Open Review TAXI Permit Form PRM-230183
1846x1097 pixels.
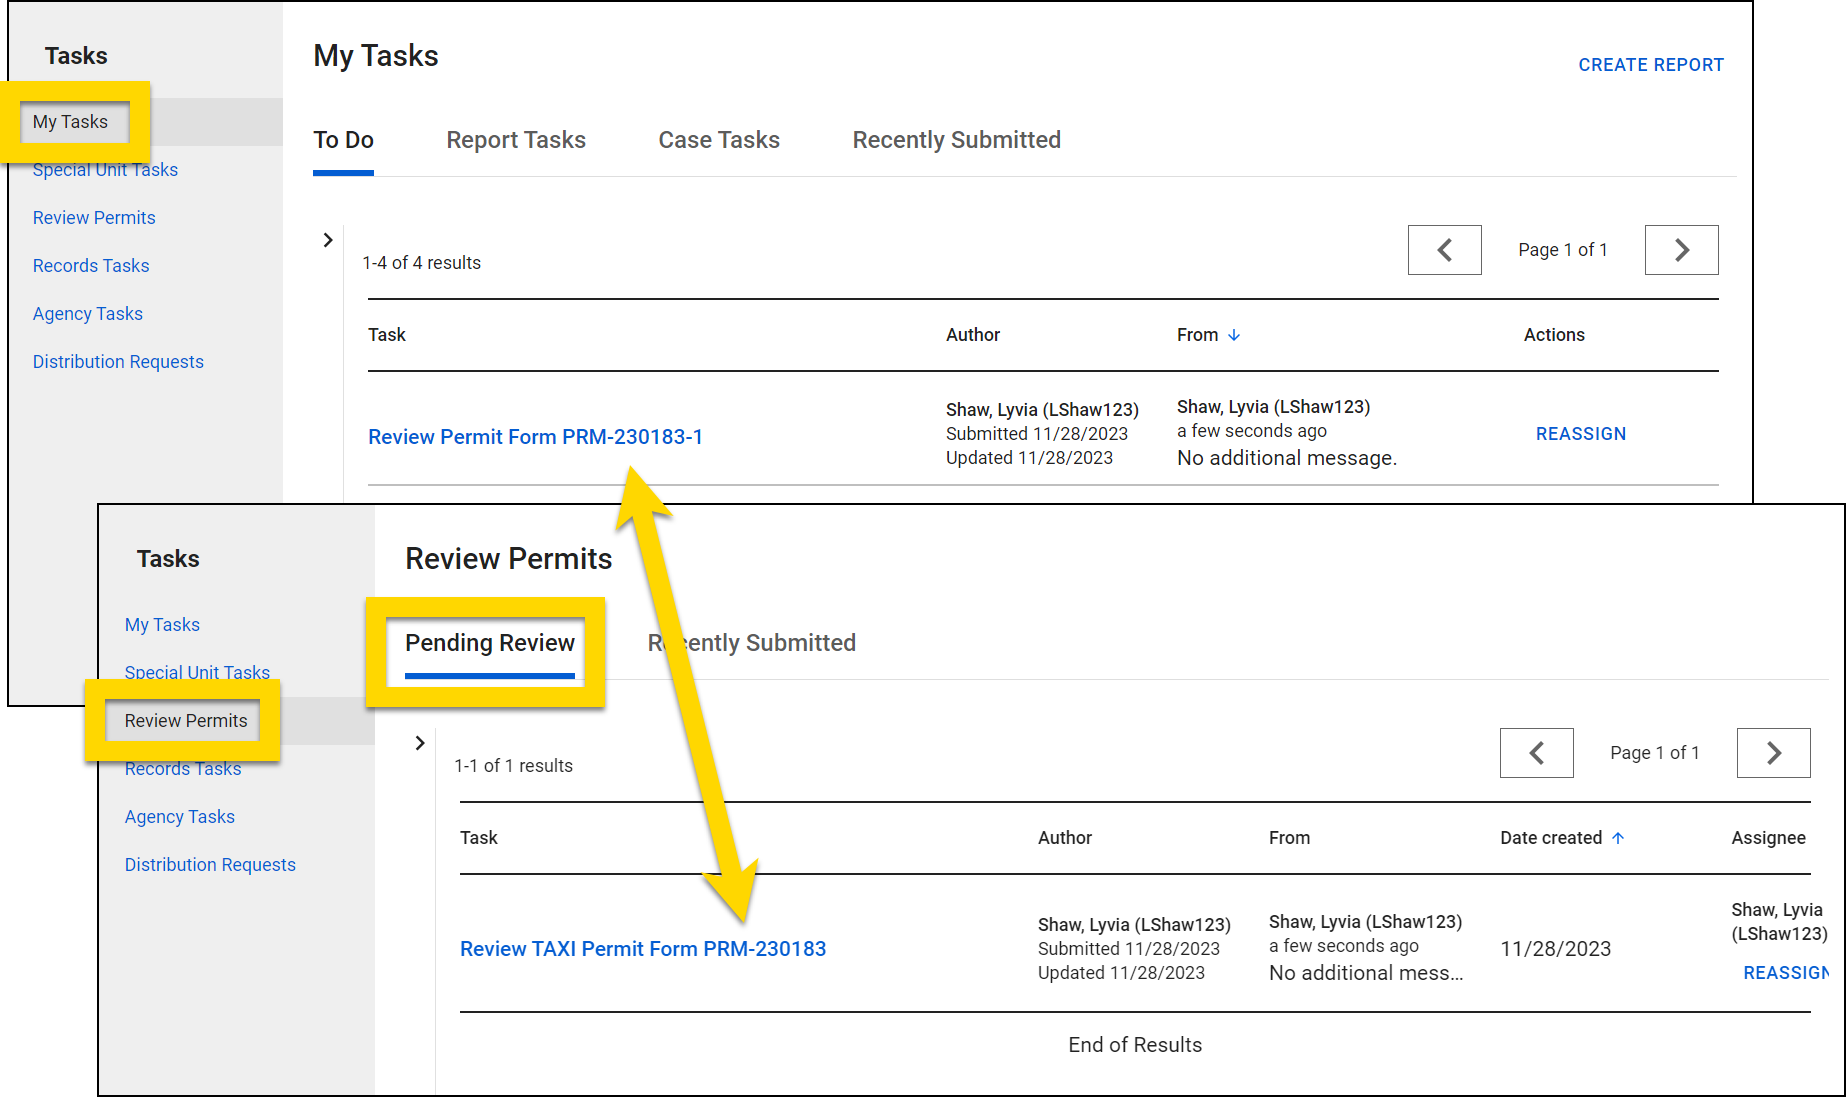click(643, 948)
